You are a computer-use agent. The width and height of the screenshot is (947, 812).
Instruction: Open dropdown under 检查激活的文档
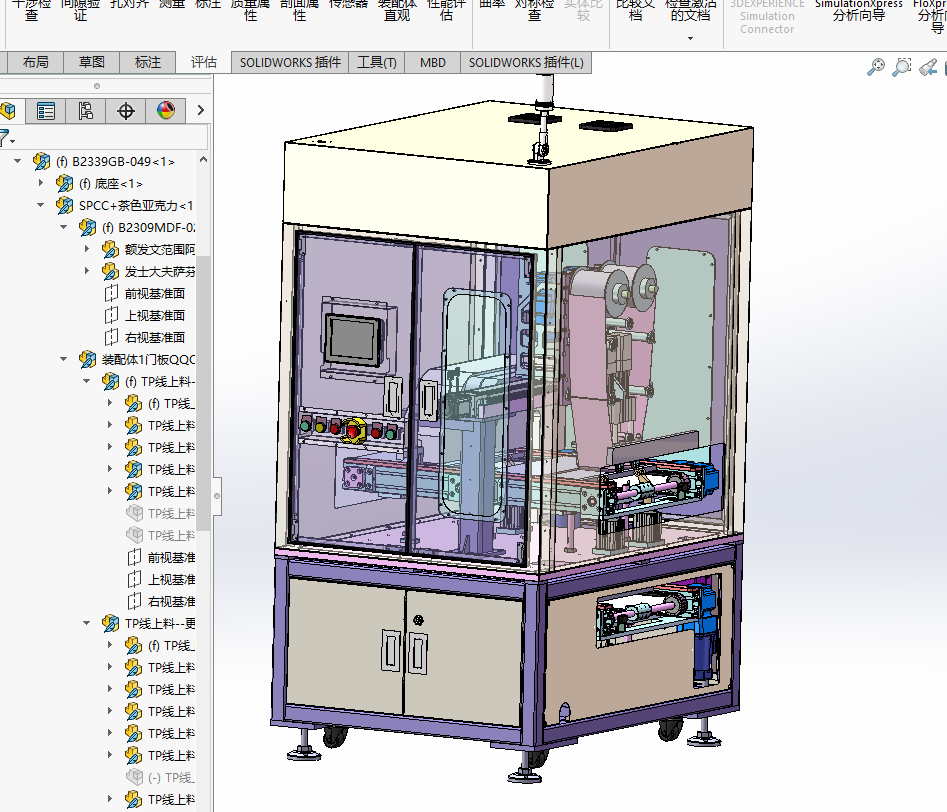[x=690, y=38]
